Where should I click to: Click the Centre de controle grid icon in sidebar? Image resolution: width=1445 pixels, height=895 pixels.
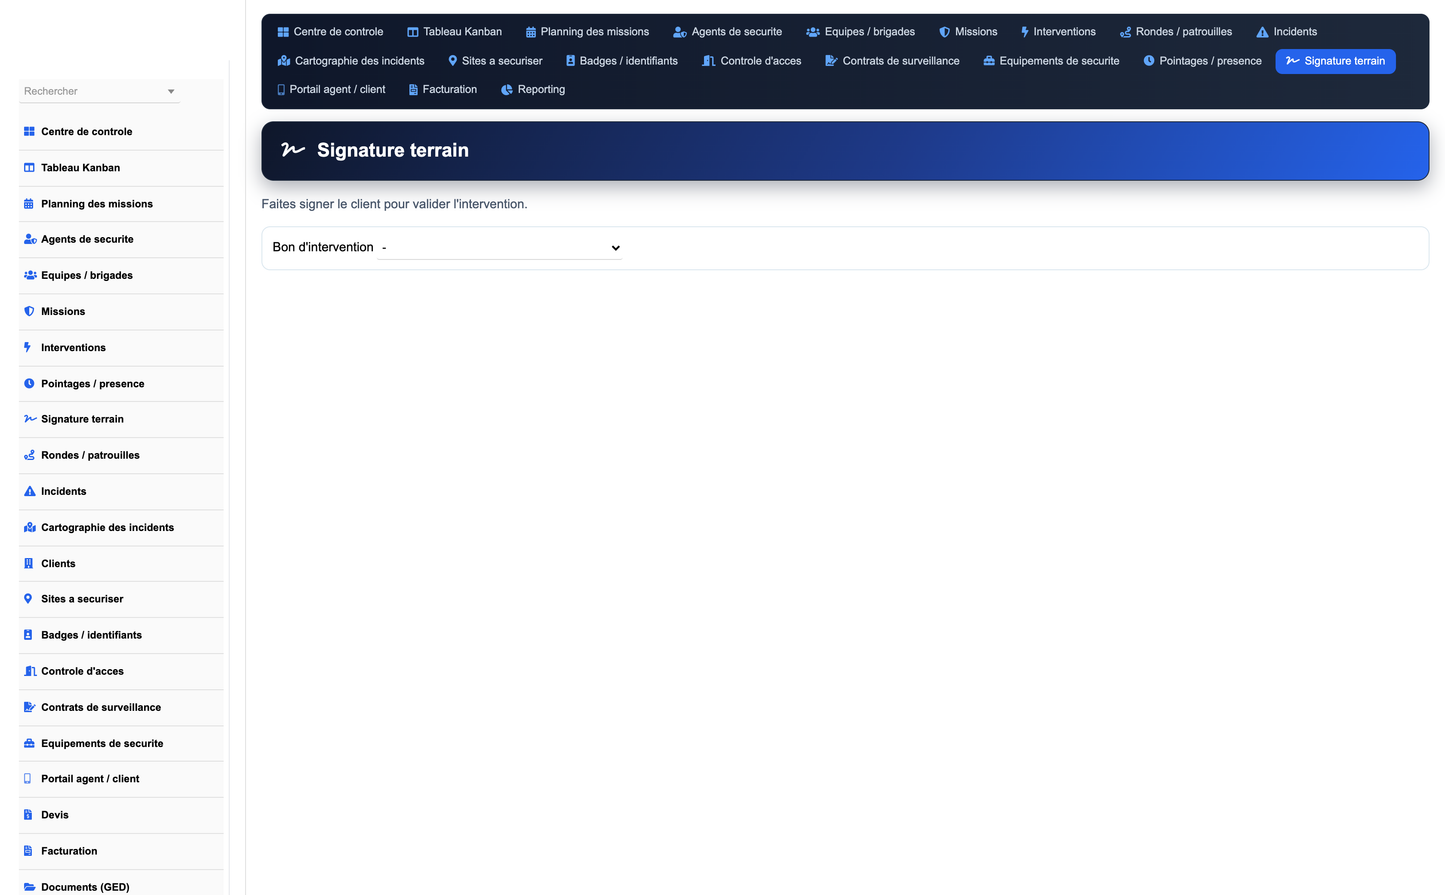pos(29,132)
